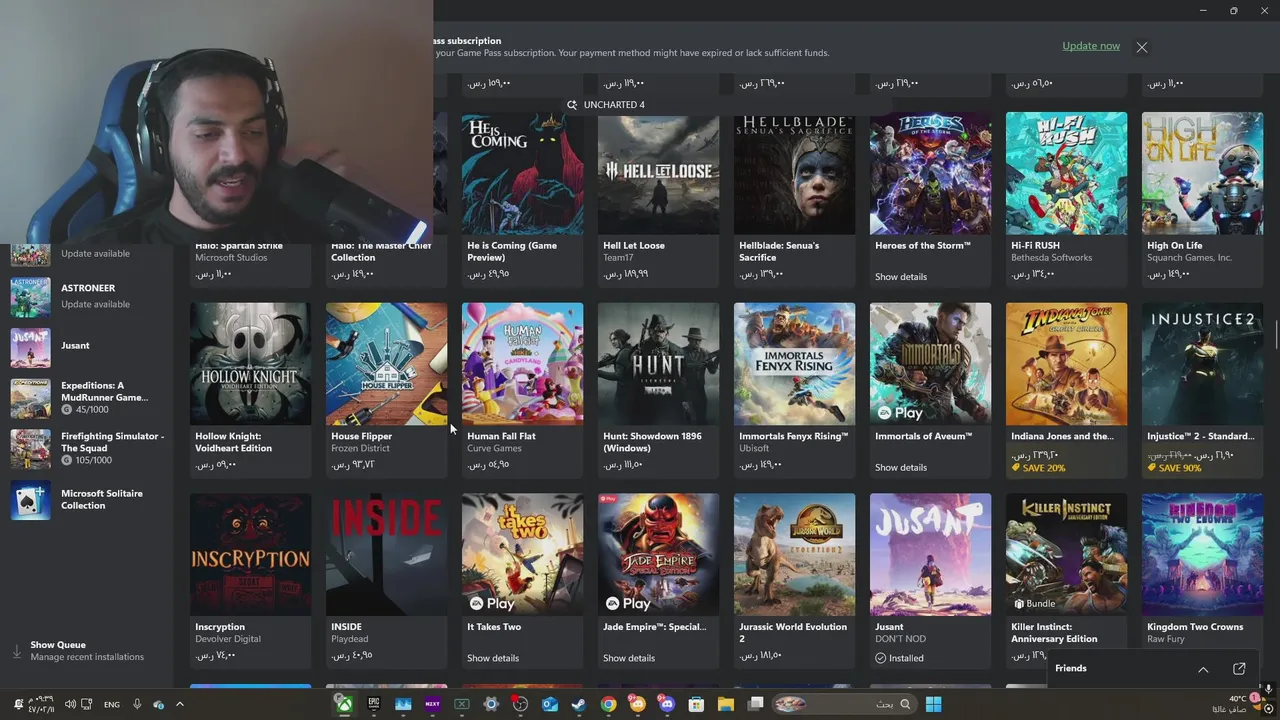Click the ENG language indicator in the tray
1280x720 pixels.
click(x=112, y=705)
